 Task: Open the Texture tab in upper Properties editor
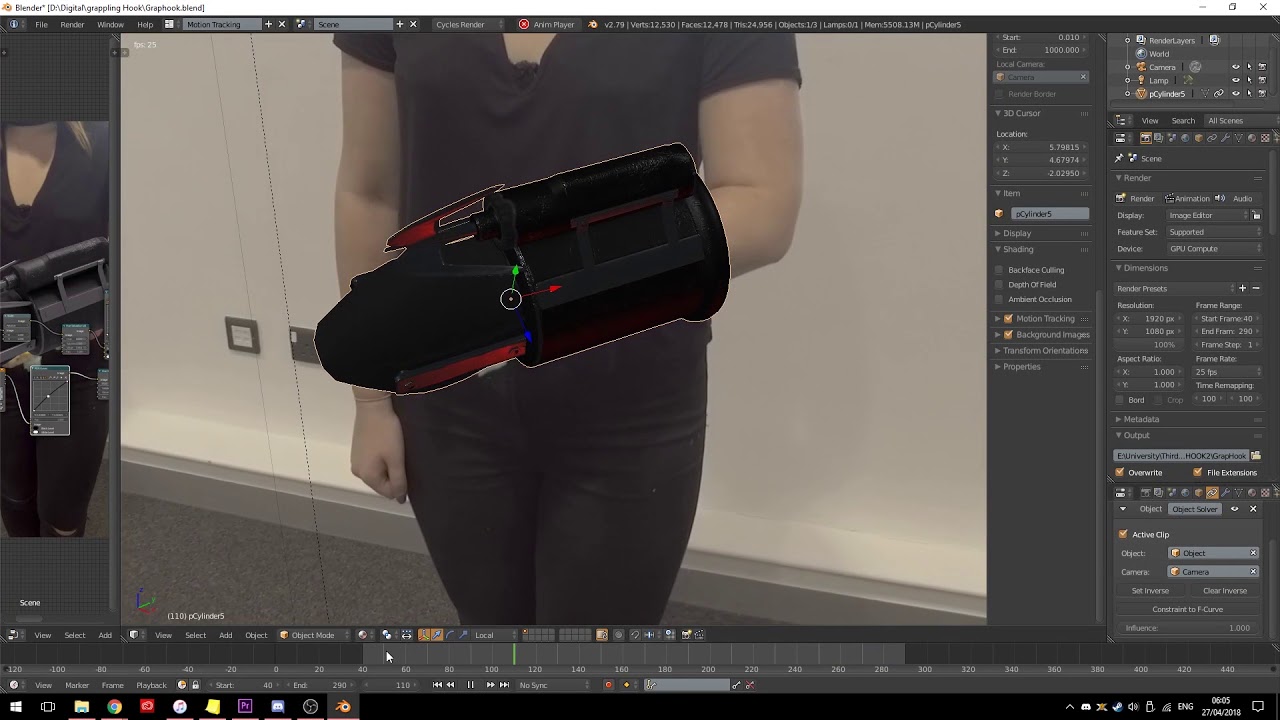pos(1265,138)
